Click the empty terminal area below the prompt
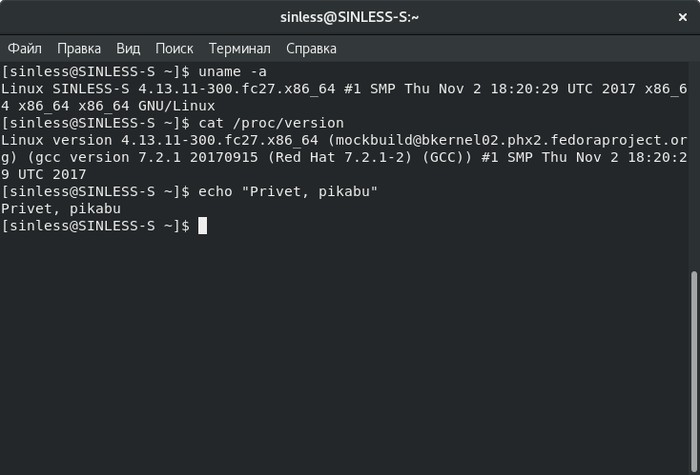Image resolution: width=700 pixels, height=475 pixels. pyautogui.click(x=344, y=353)
